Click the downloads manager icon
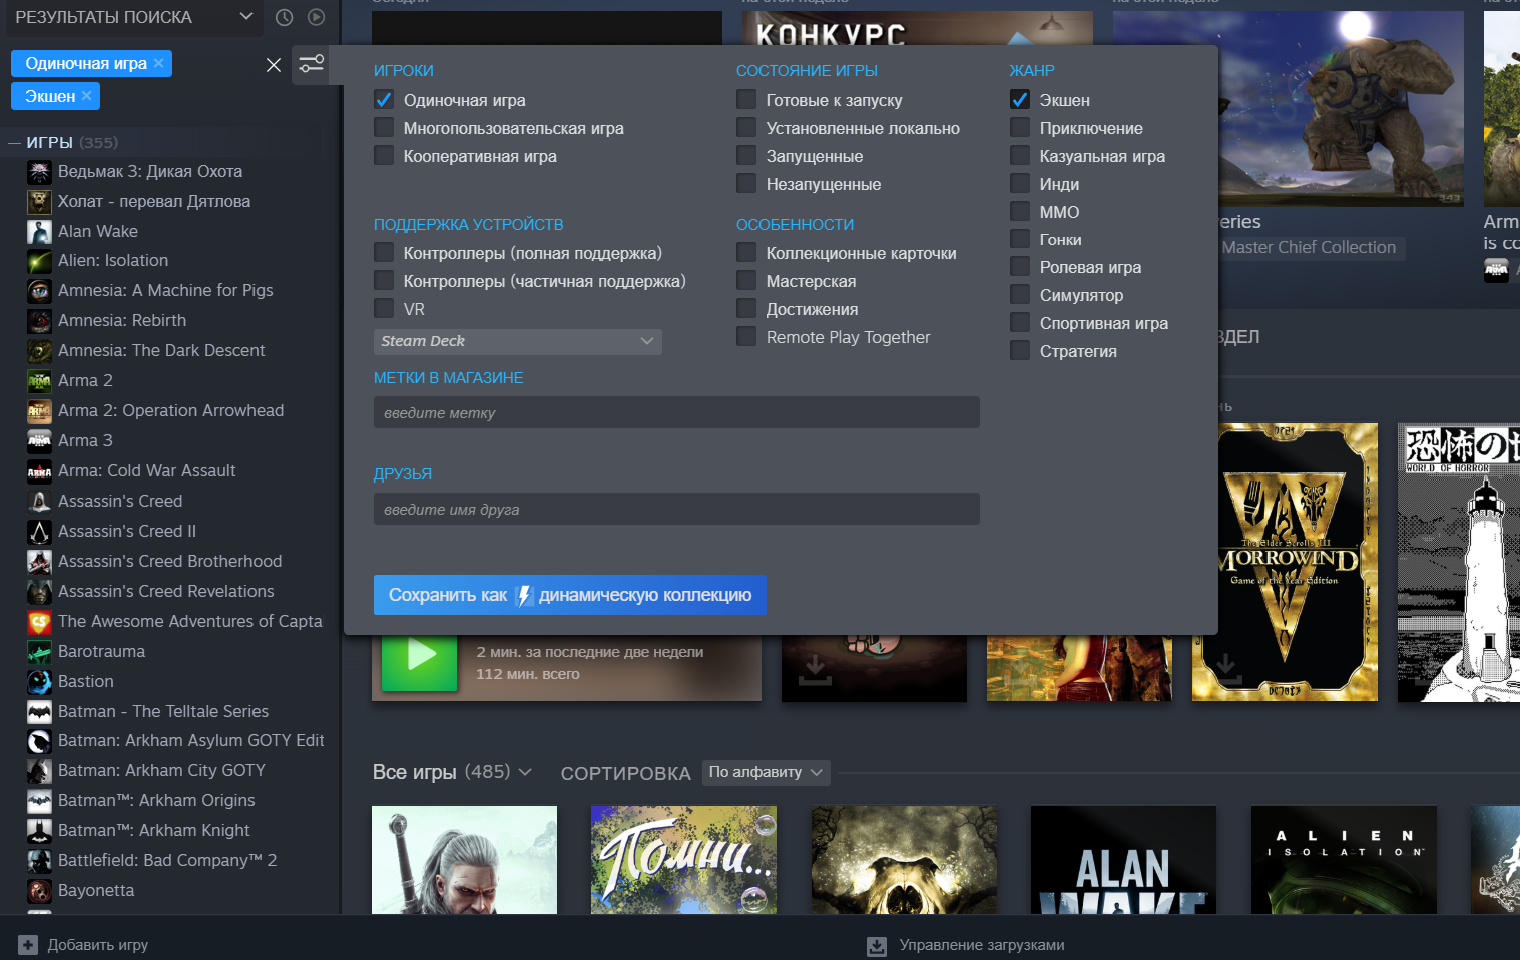 pyautogui.click(x=877, y=946)
